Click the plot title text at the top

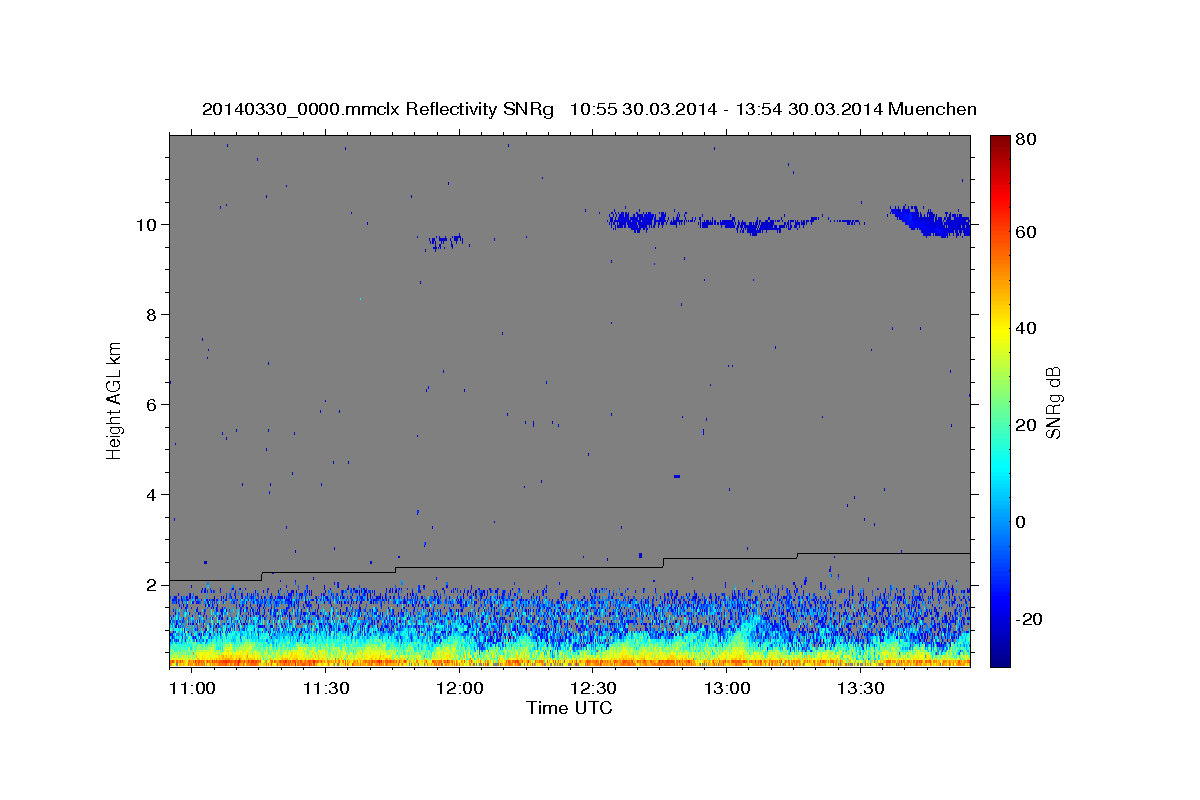point(589,109)
